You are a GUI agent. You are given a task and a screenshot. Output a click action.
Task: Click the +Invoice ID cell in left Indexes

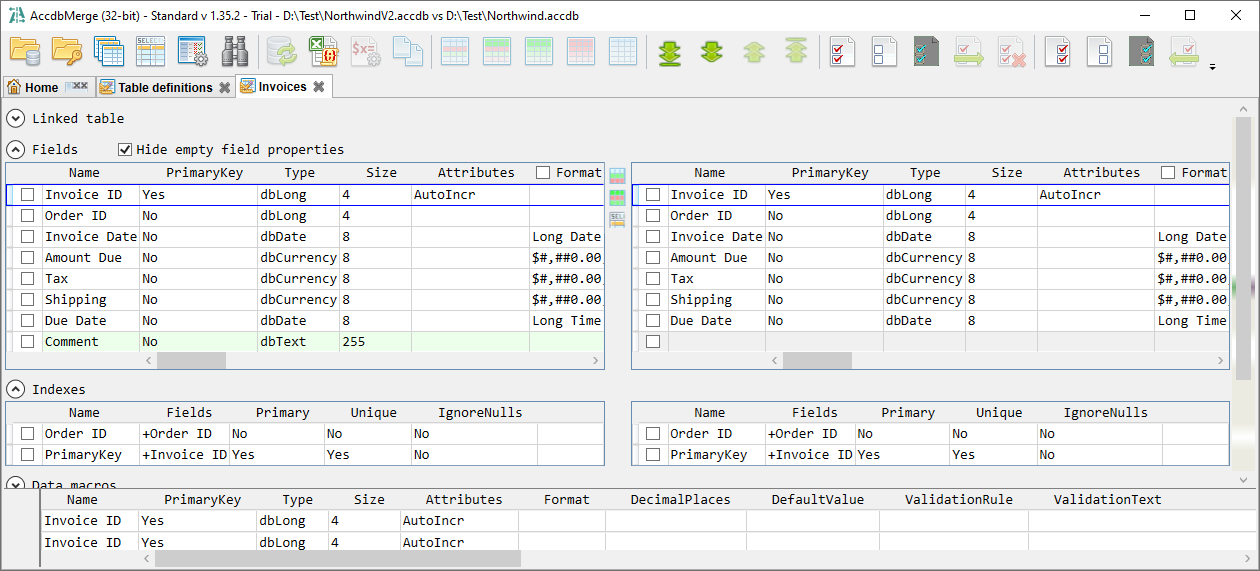pos(186,455)
